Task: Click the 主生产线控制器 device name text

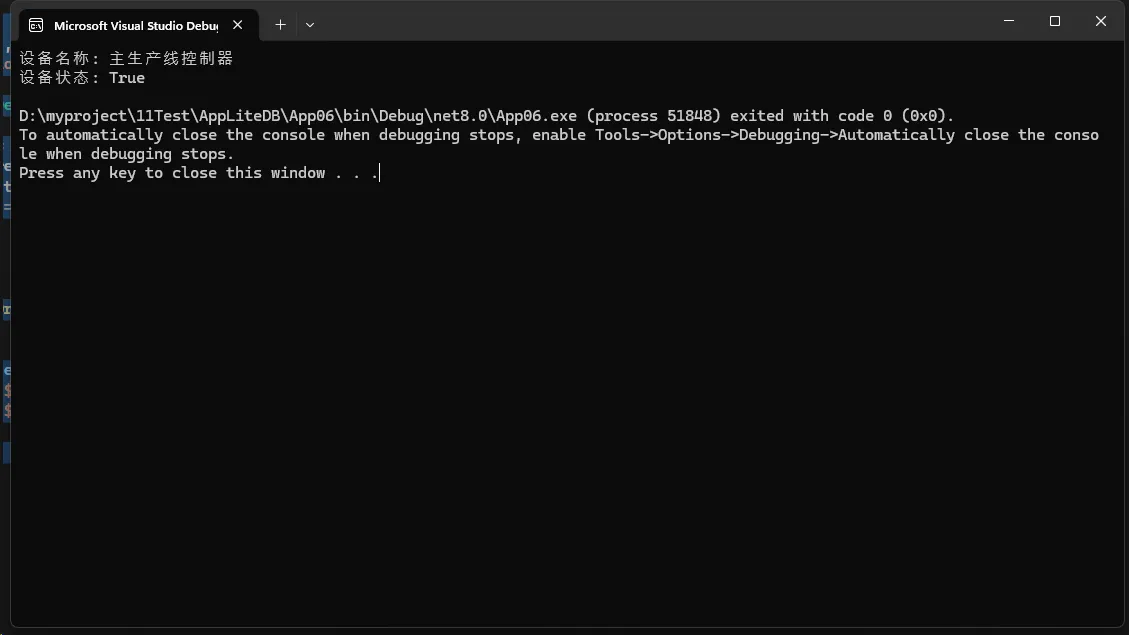Action: click(x=171, y=59)
